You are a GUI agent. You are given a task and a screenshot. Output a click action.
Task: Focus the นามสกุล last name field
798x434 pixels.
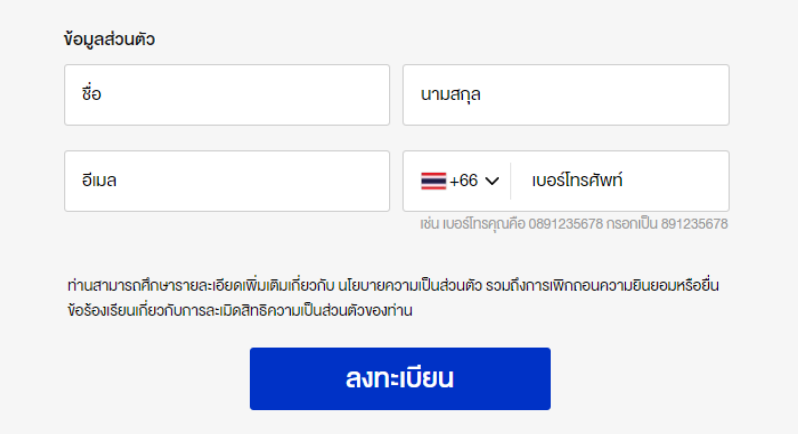(x=566, y=95)
